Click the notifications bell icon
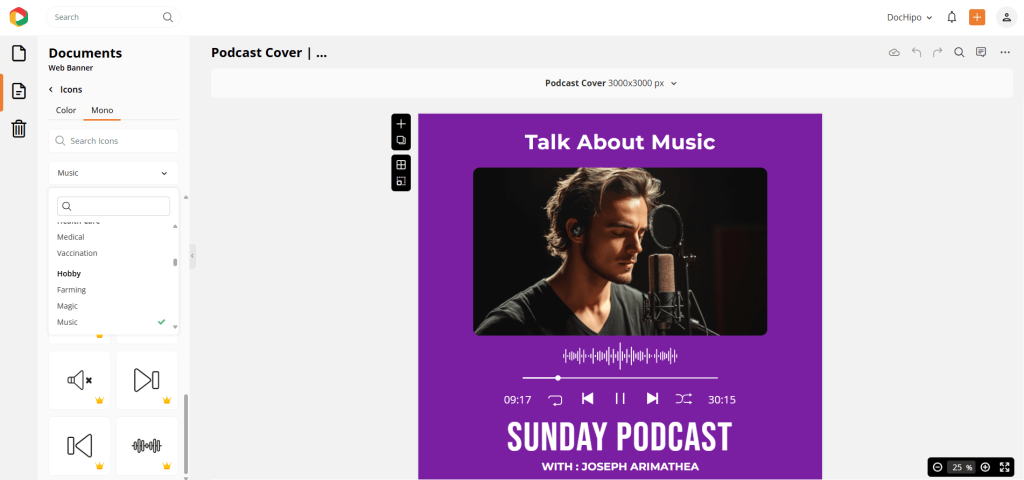 (x=951, y=17)
